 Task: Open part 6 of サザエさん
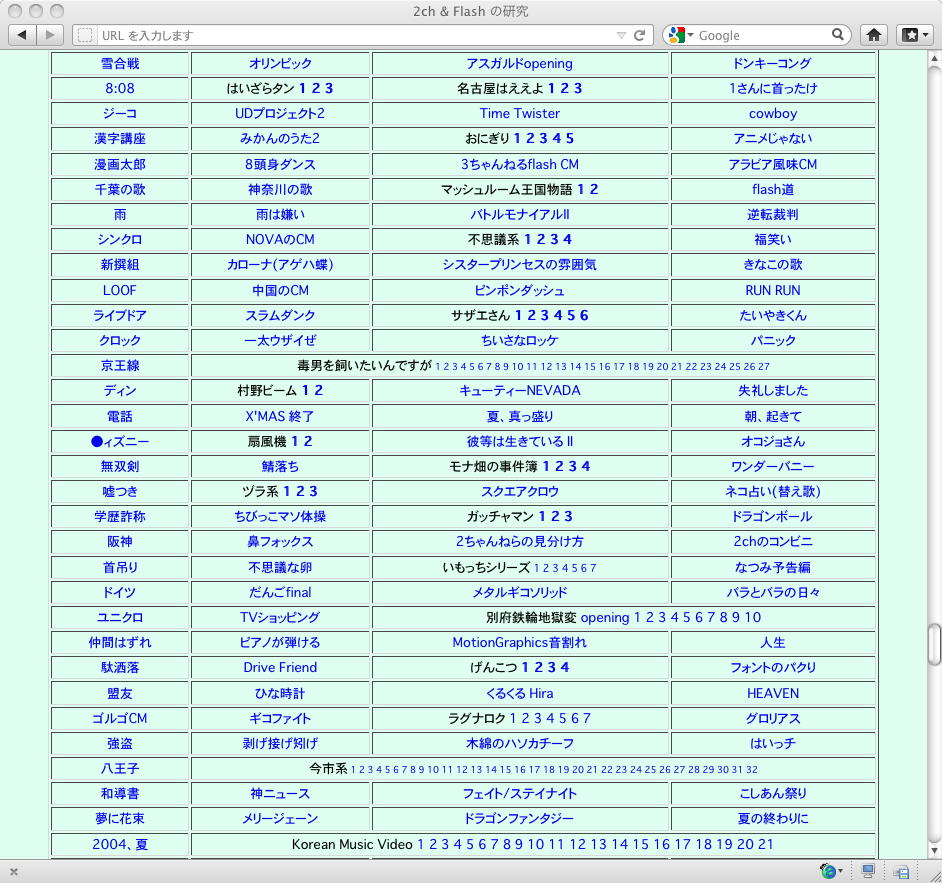[x=584, y=316]
